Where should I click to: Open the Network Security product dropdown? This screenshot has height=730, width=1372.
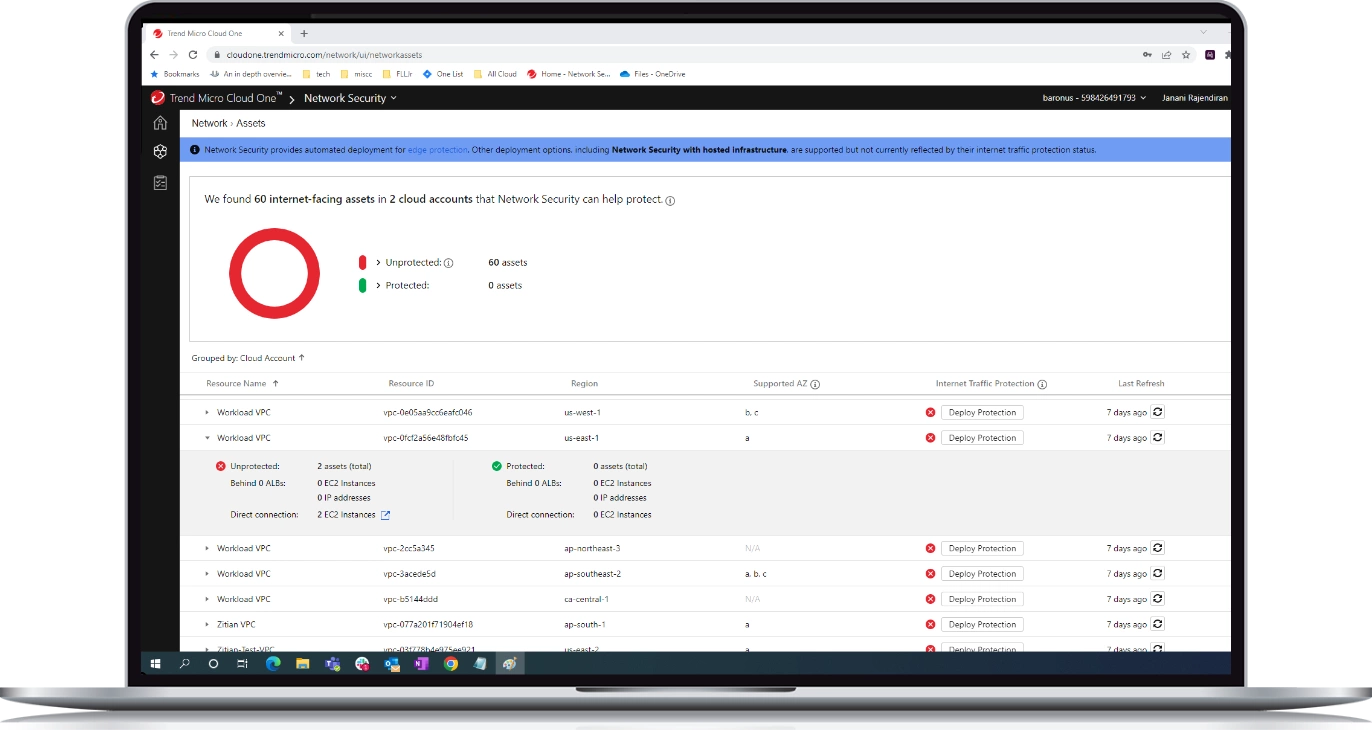point(350,98)
